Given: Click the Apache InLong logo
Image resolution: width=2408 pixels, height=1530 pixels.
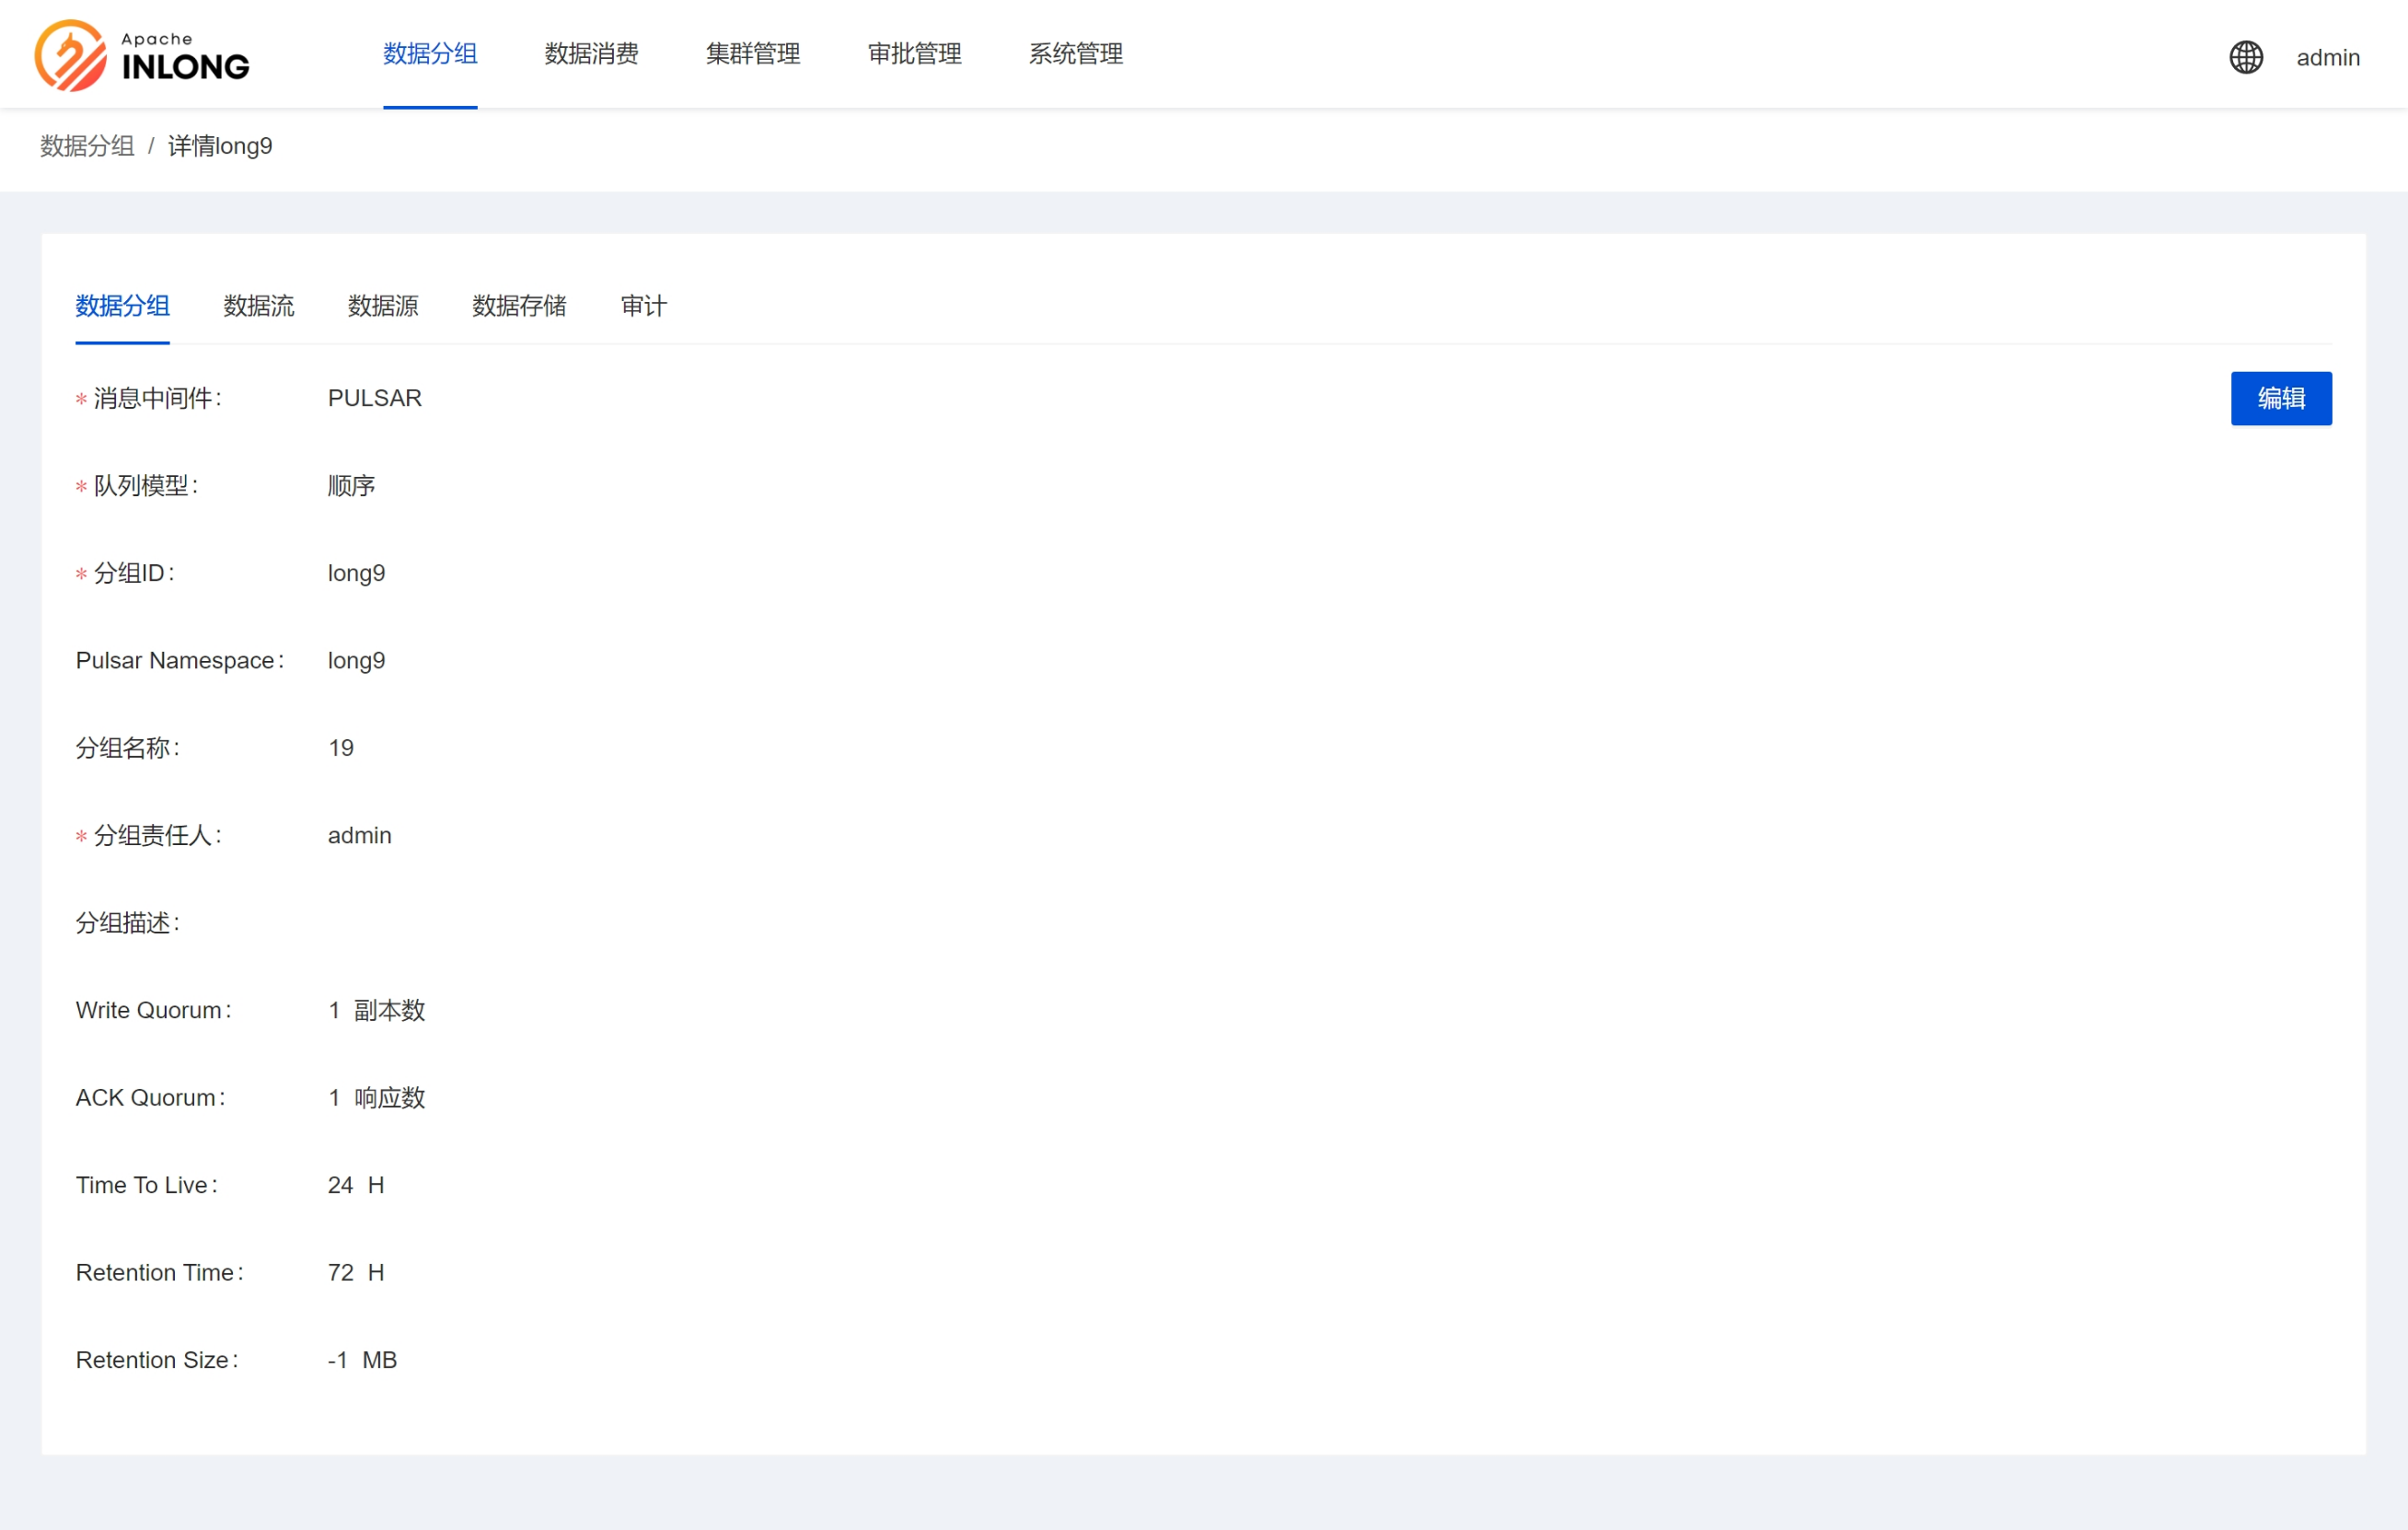Looking at the screenshot, I should 142,55.
